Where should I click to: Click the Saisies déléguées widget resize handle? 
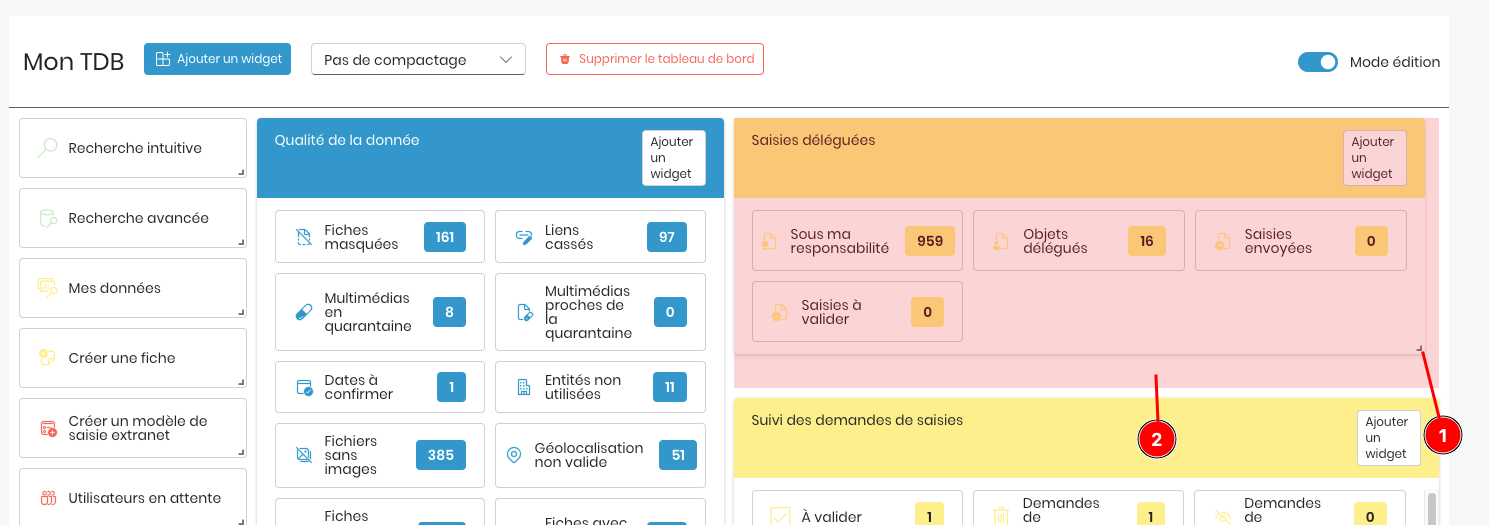1420,348
